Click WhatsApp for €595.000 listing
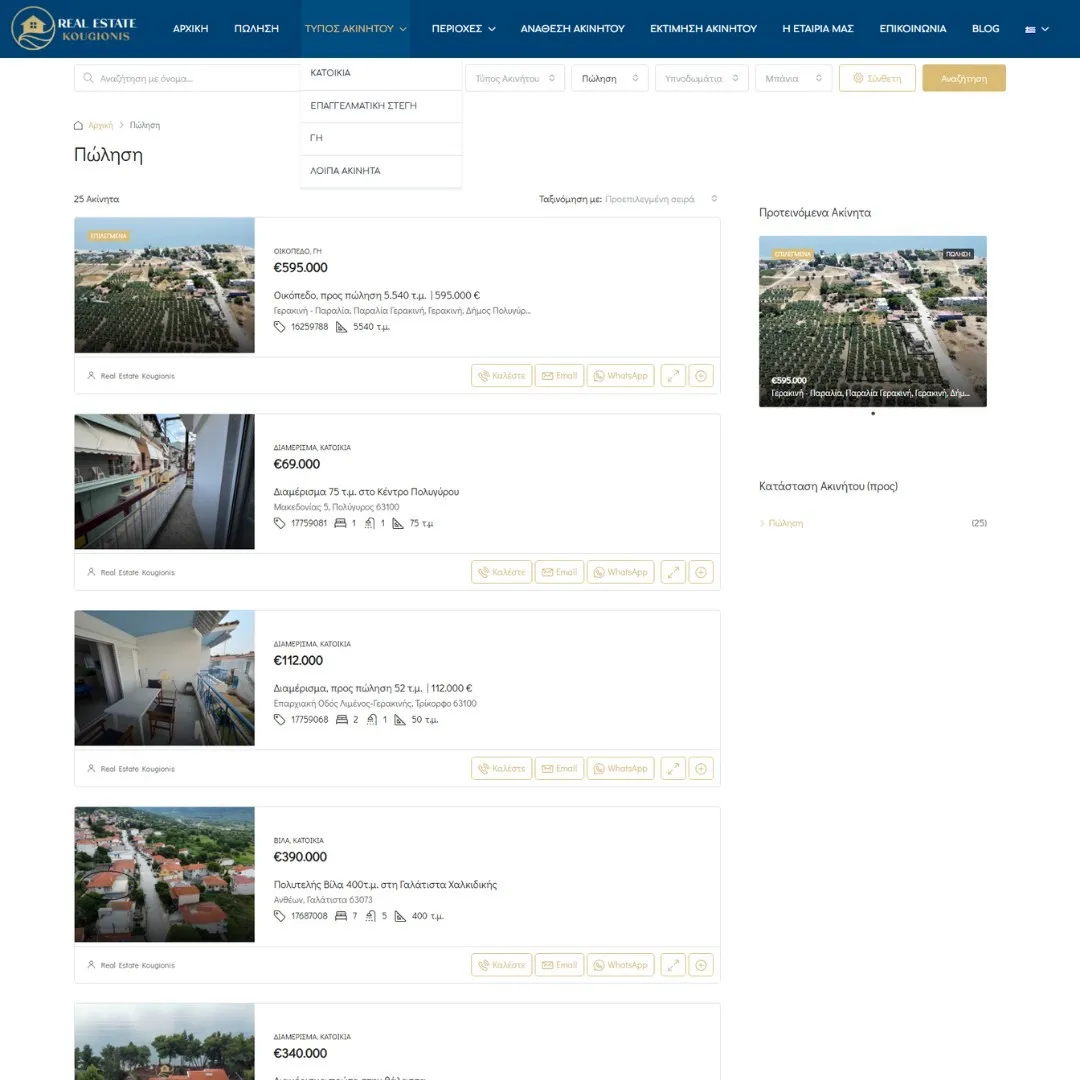The width and height of the screenshot is (1080, 1080). 621,376
